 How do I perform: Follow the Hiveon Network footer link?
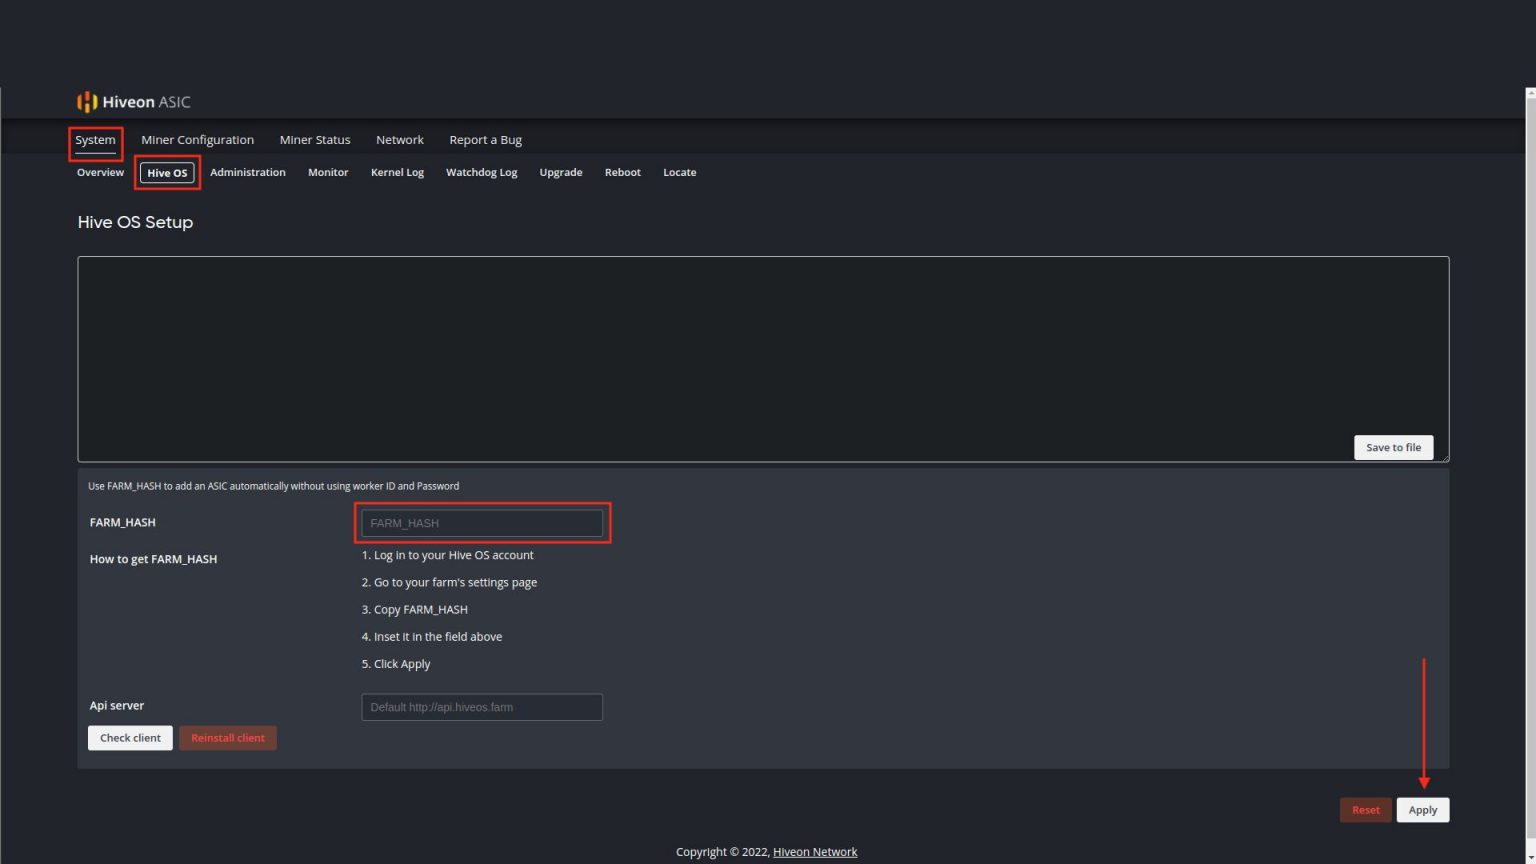point(814,852)
